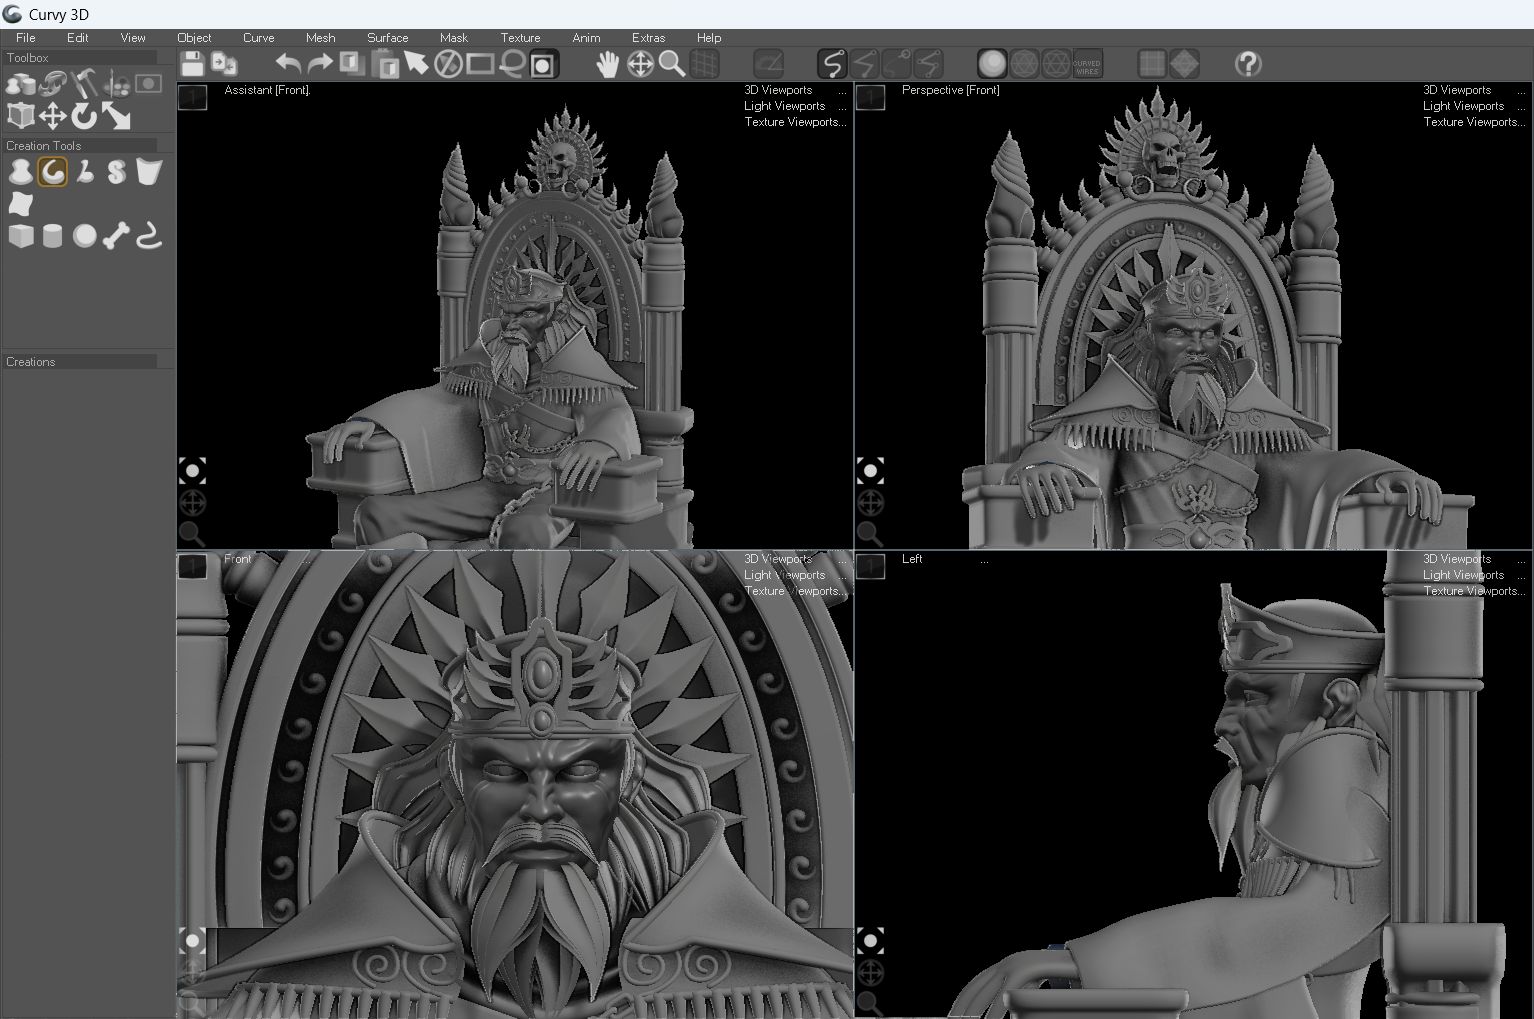Choose the warped sheet creation tool
This screenshot has width=1534, height=1019.
(x=20, y=204)
